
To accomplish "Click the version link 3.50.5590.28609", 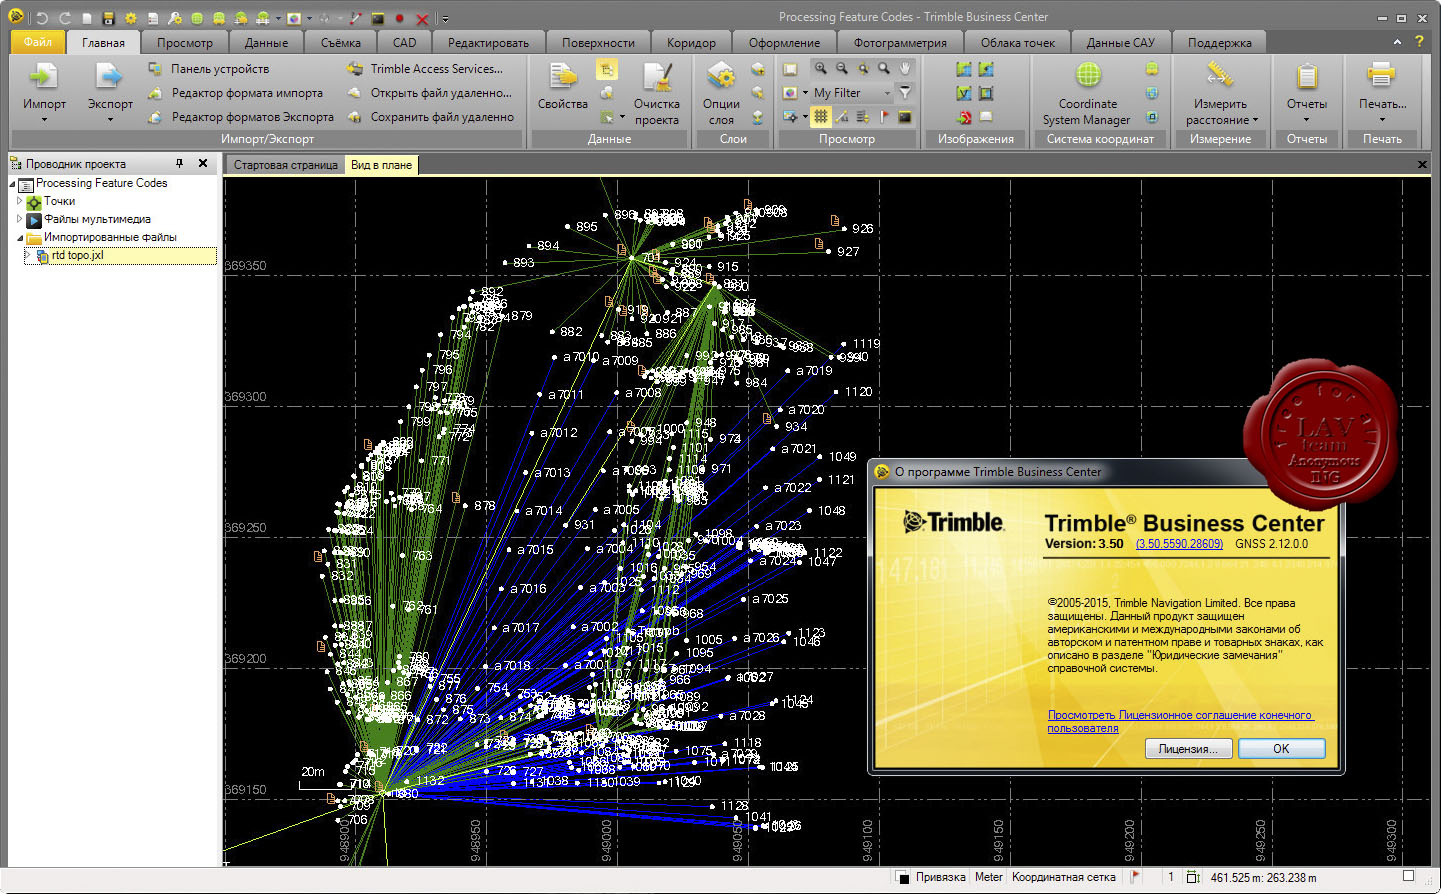I will [x=1179, y=544].
